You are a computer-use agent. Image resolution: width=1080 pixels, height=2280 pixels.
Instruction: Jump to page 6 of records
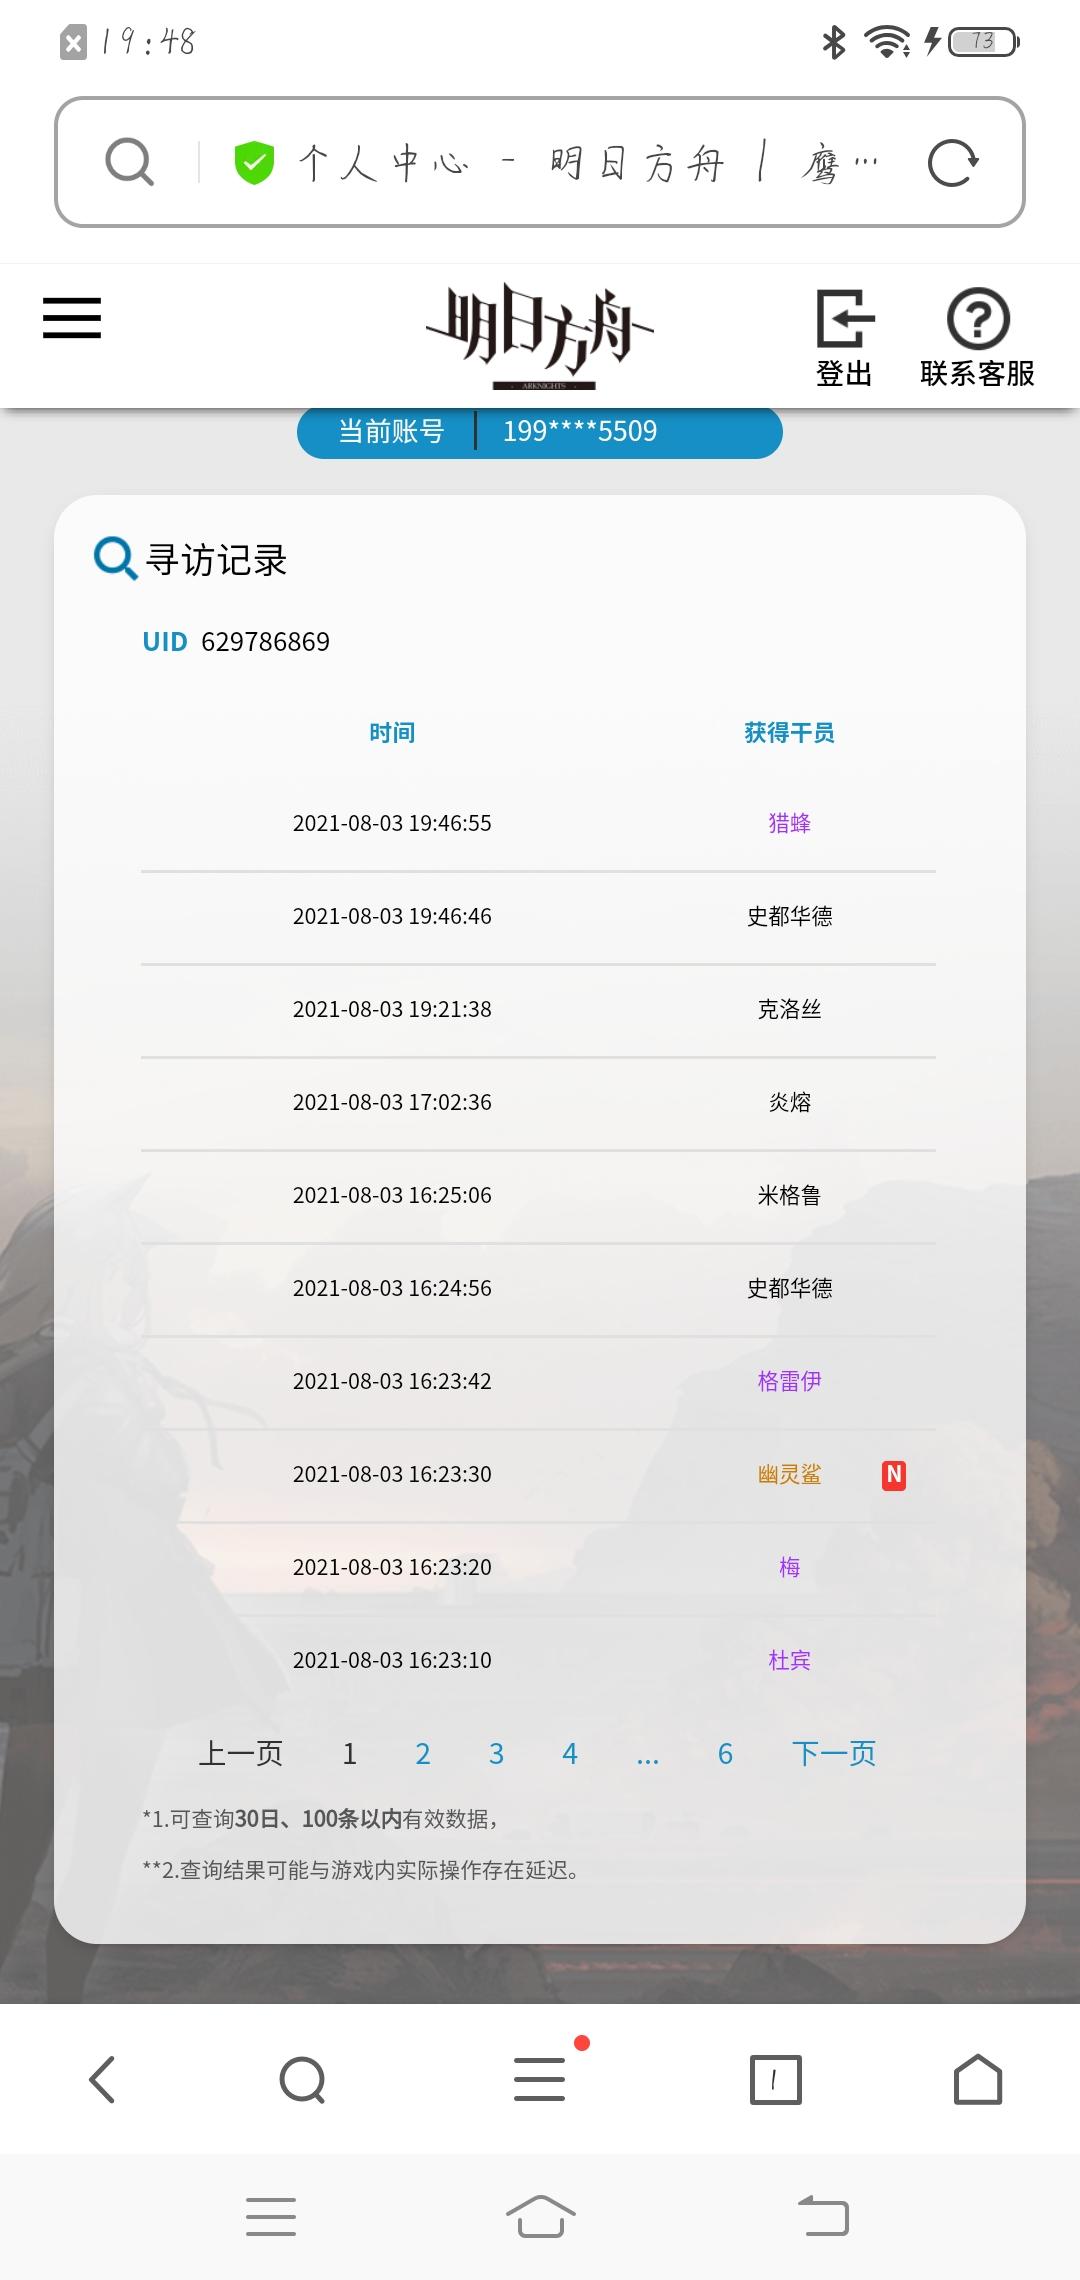click(x=725, y=1753)
